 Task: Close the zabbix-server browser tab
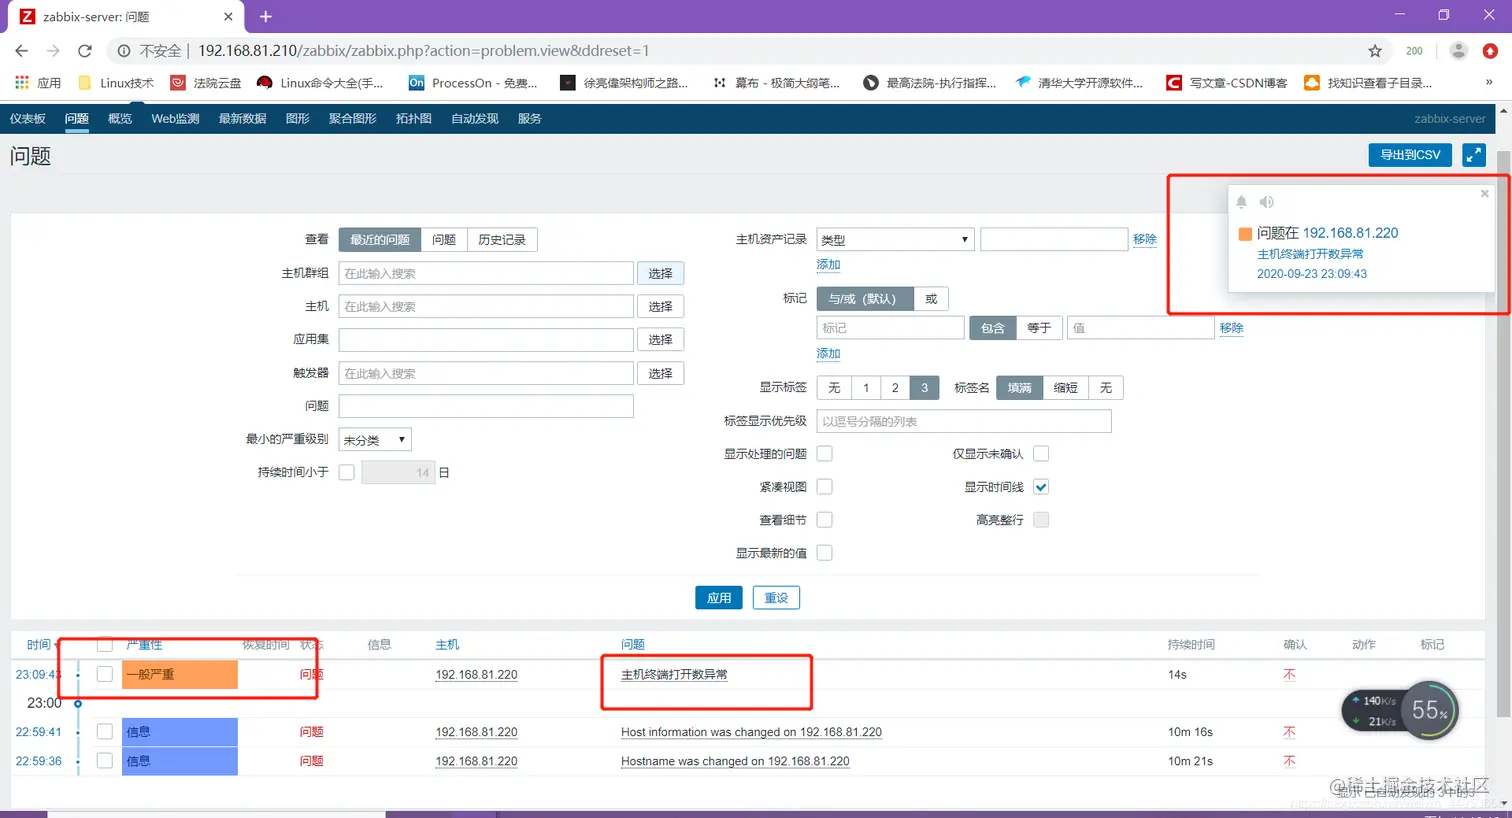(x=228, y=17)
